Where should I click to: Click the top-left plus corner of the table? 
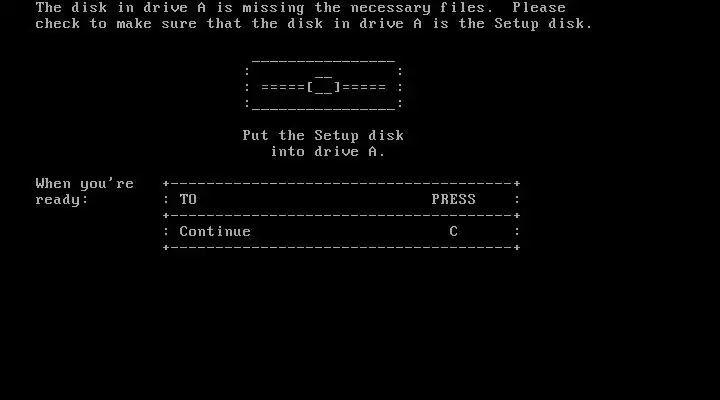coord(166,183)
